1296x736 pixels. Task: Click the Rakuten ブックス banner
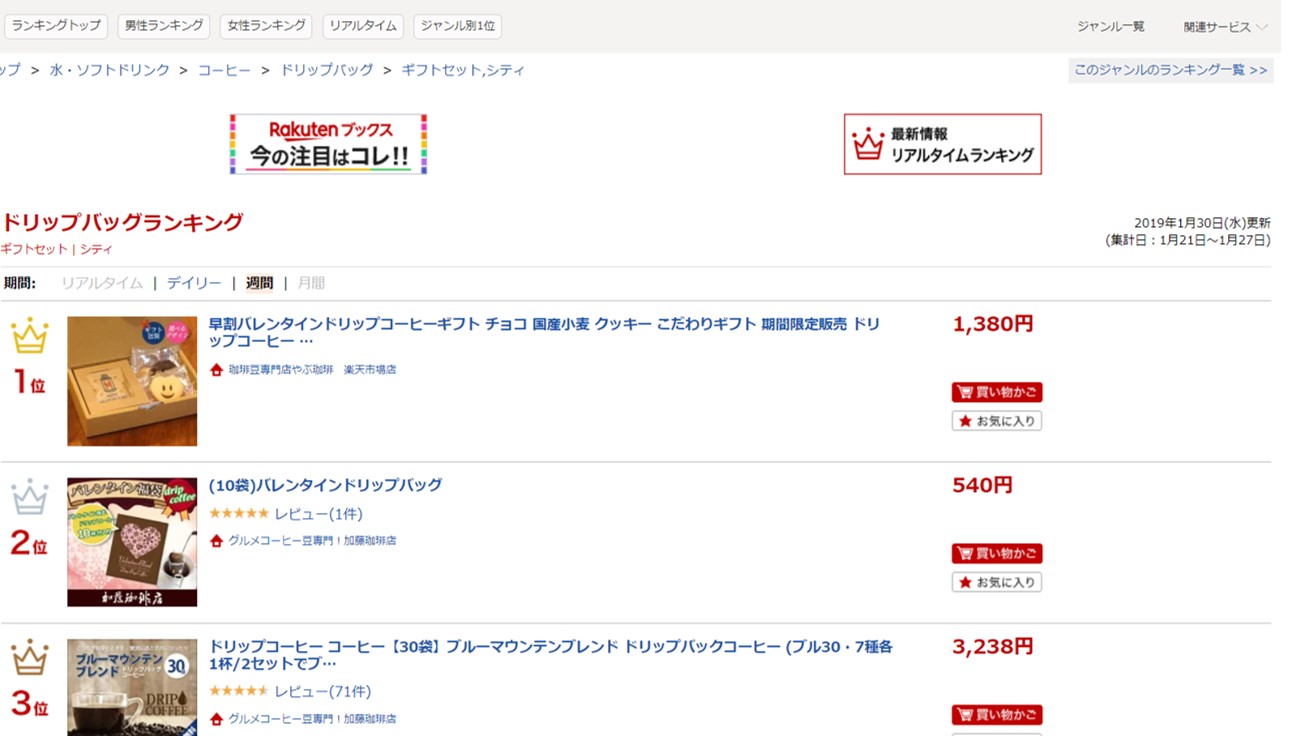328,144
